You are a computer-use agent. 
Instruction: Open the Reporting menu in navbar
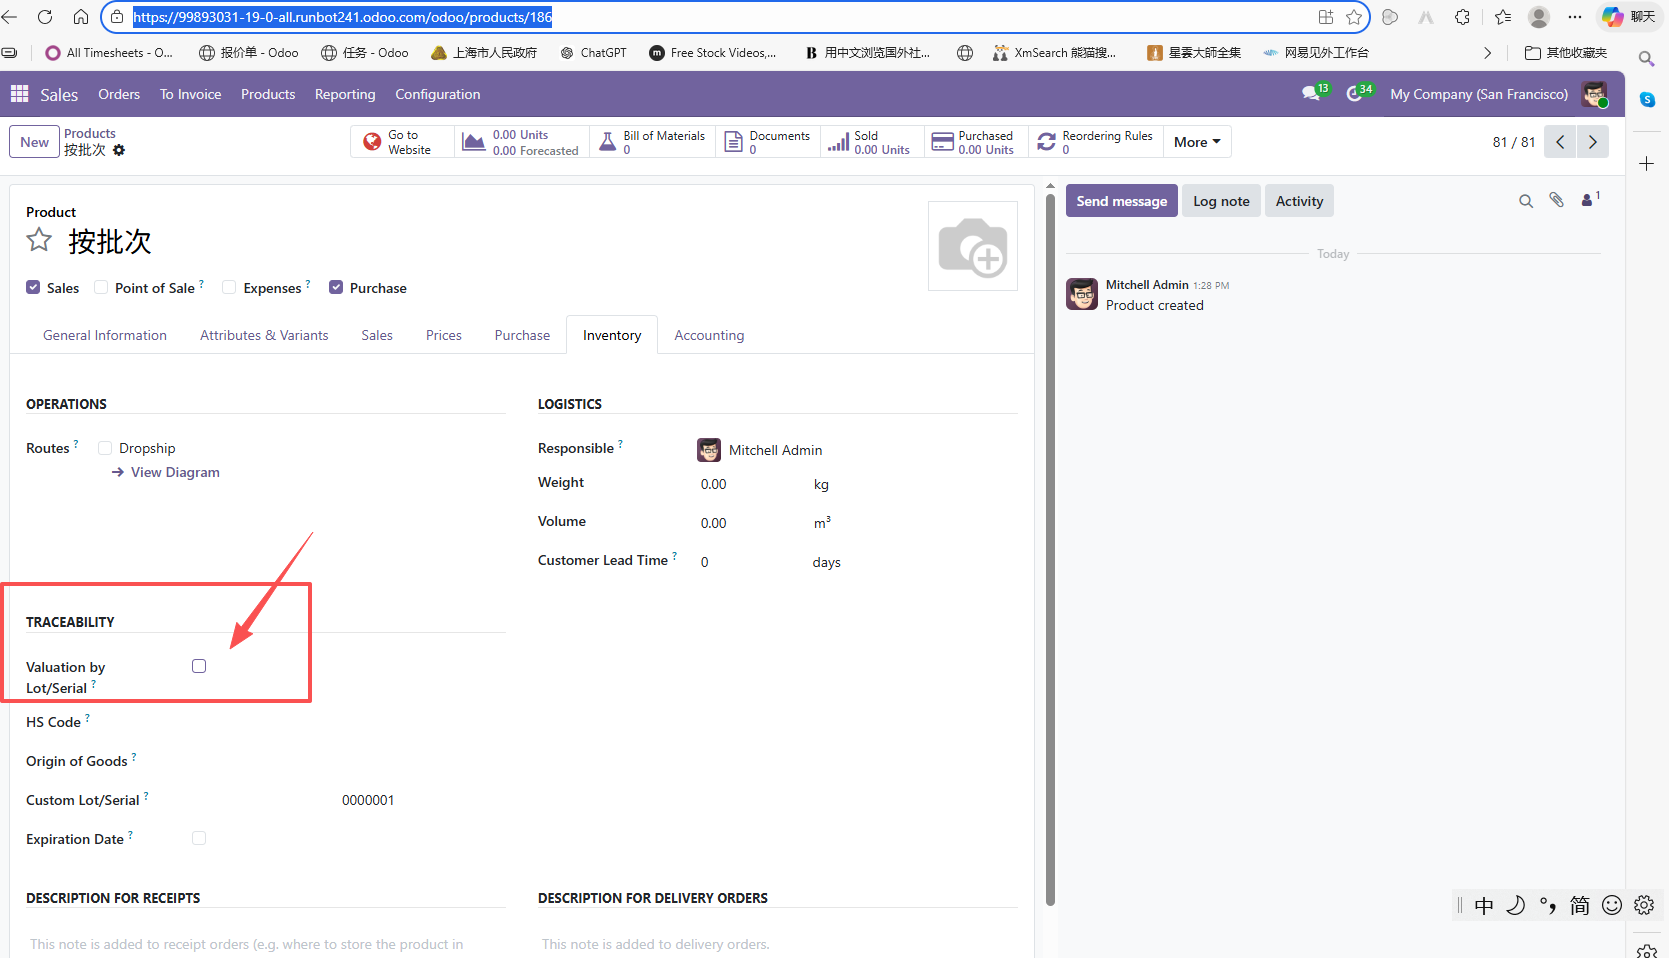point(345,94)
